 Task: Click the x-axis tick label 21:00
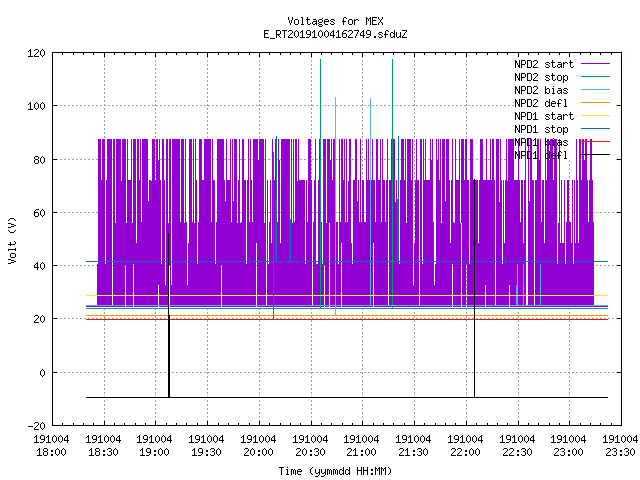[361, 452]
